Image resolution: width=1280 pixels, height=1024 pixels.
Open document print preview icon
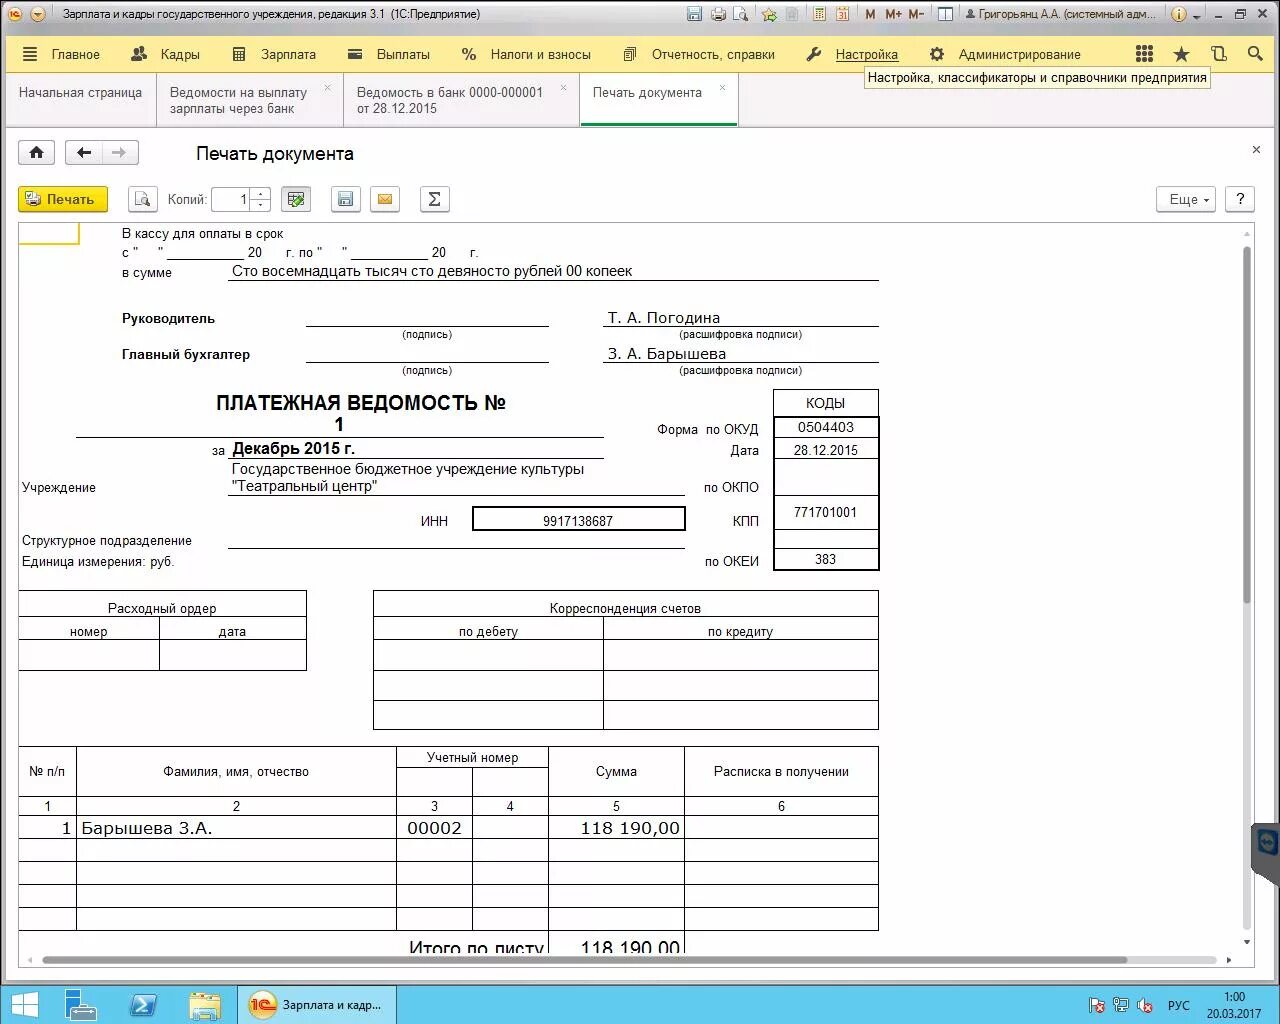click(x=143, y=199)
